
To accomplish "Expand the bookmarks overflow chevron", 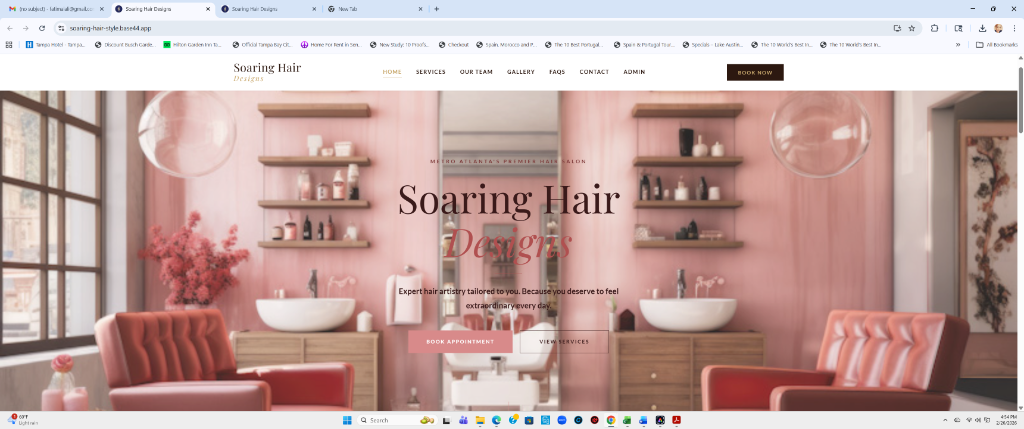I will [958, 44].
